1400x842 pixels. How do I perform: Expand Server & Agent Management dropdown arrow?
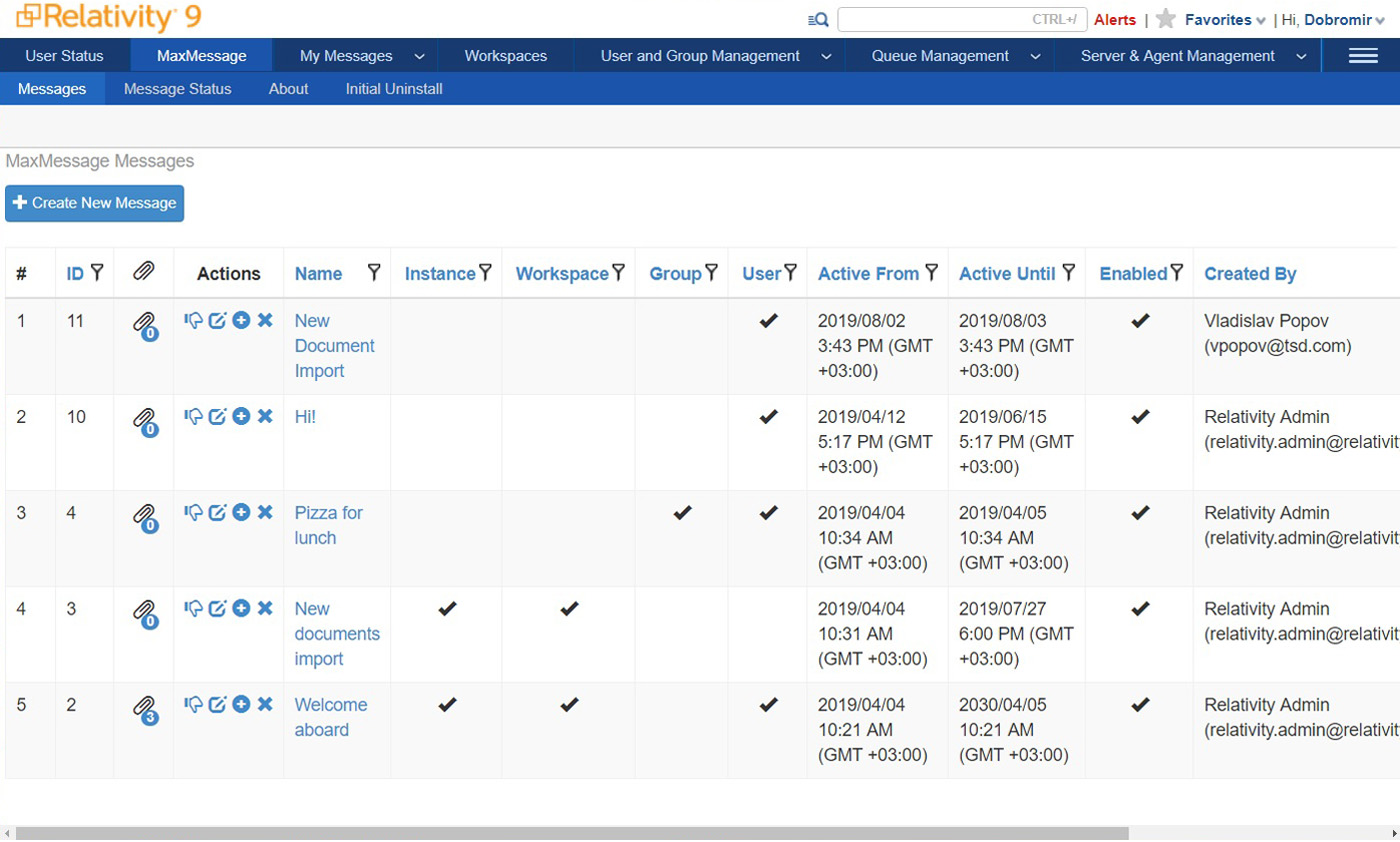pos(1301,56)
